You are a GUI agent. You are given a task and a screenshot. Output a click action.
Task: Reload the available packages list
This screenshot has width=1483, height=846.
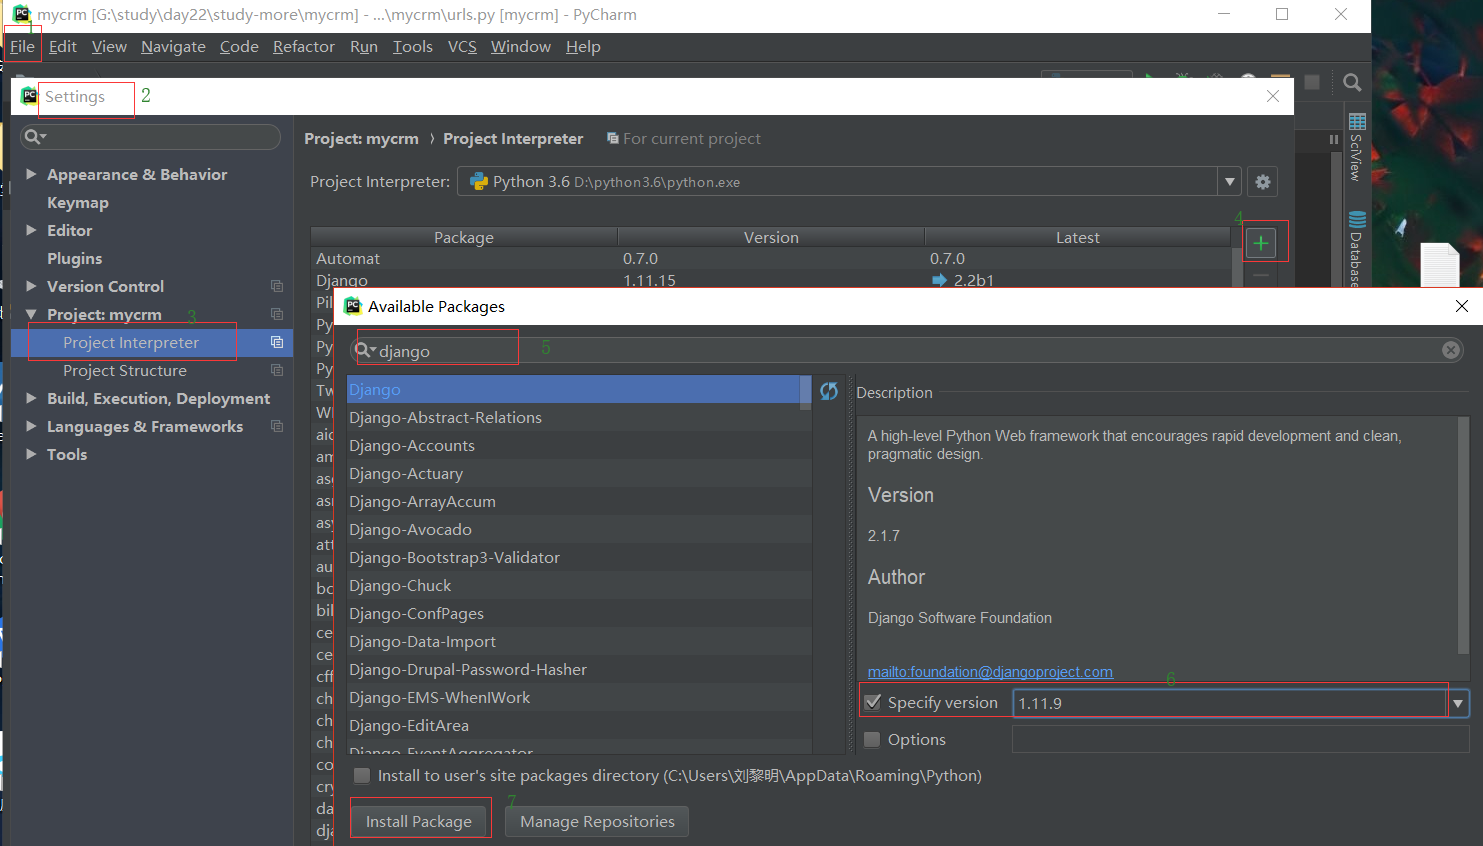829,391
